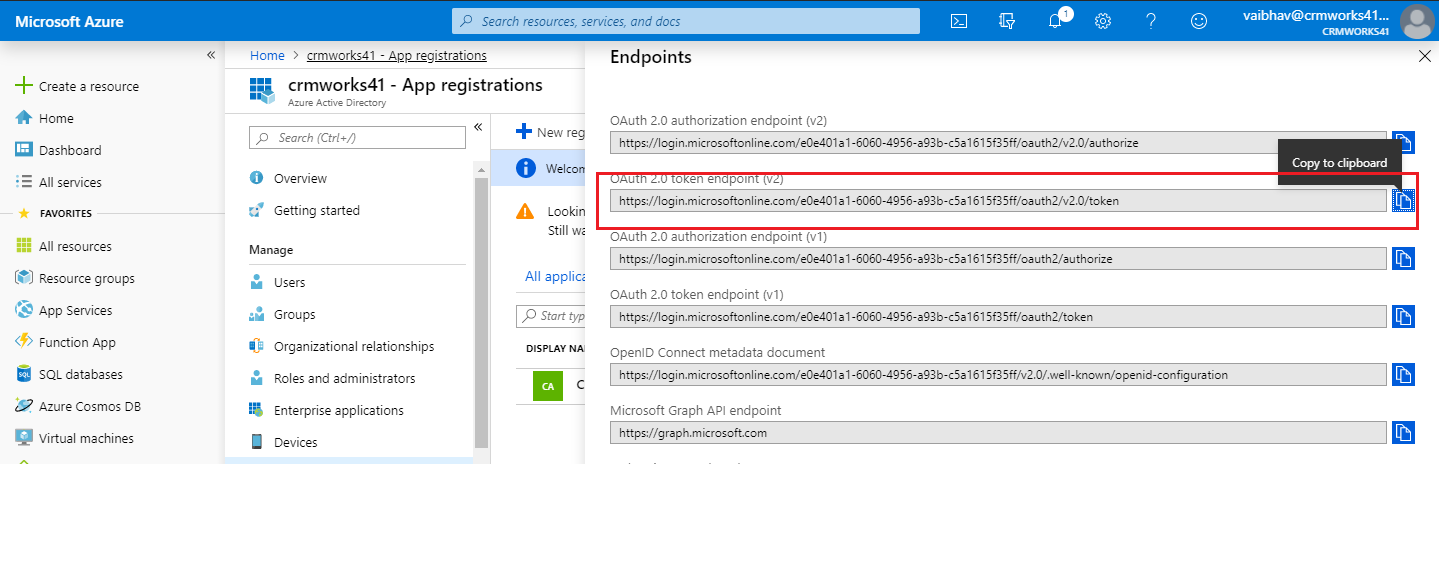Select the OAuth 2.0 authorization endpoint (v1) field

[998, 258]
